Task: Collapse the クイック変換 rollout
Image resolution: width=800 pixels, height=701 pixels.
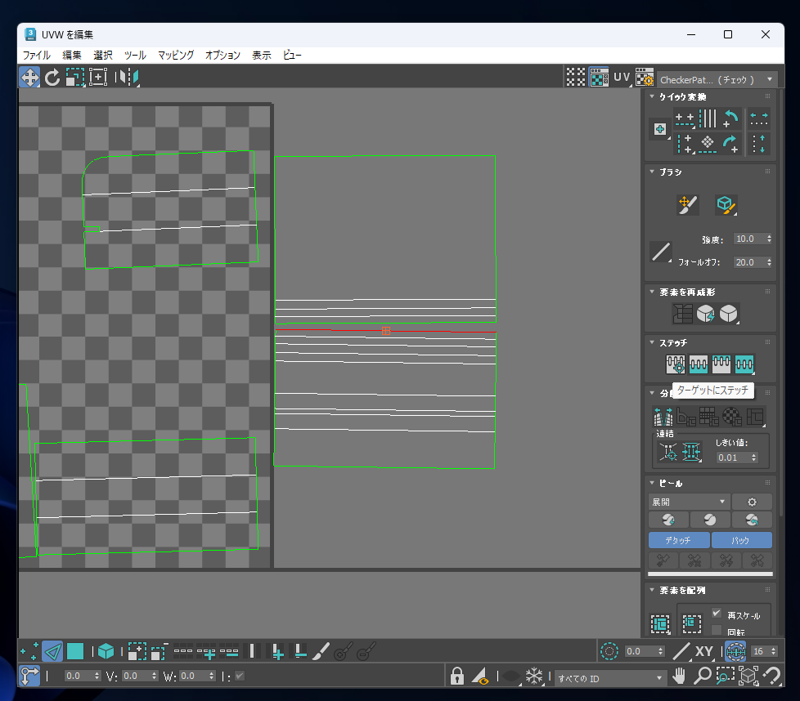Action: [652, 96]
